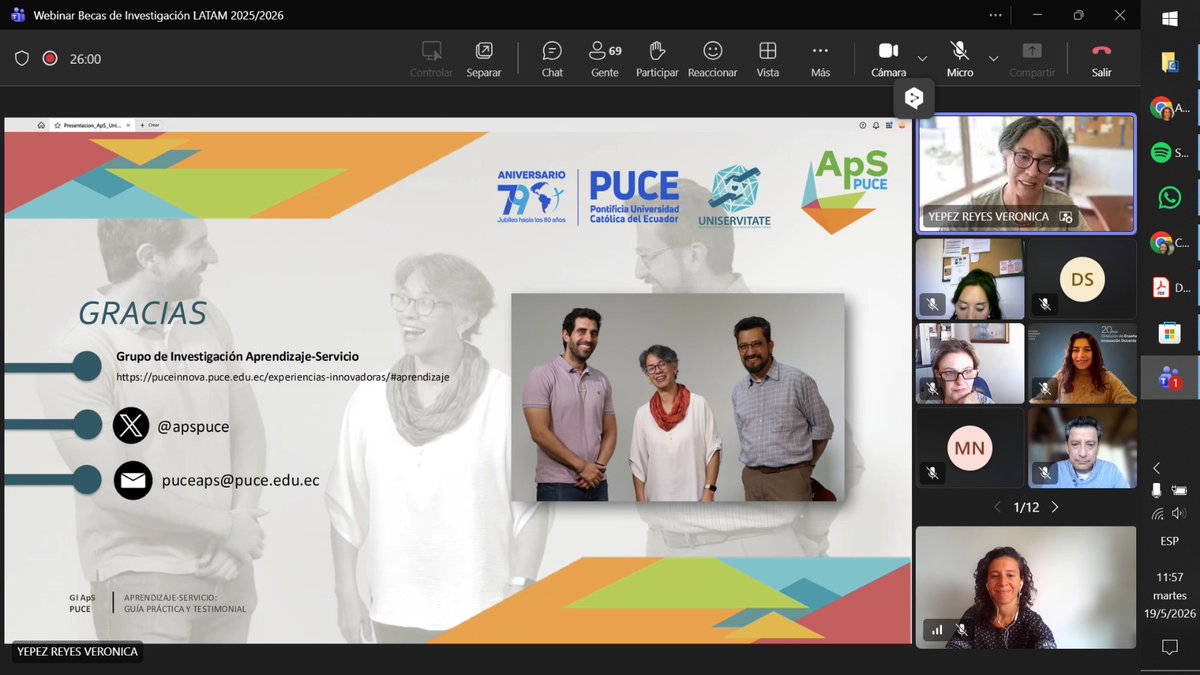Click the recording indicator icon
This screenshot has width=1200, height=675.
point(50,59)
